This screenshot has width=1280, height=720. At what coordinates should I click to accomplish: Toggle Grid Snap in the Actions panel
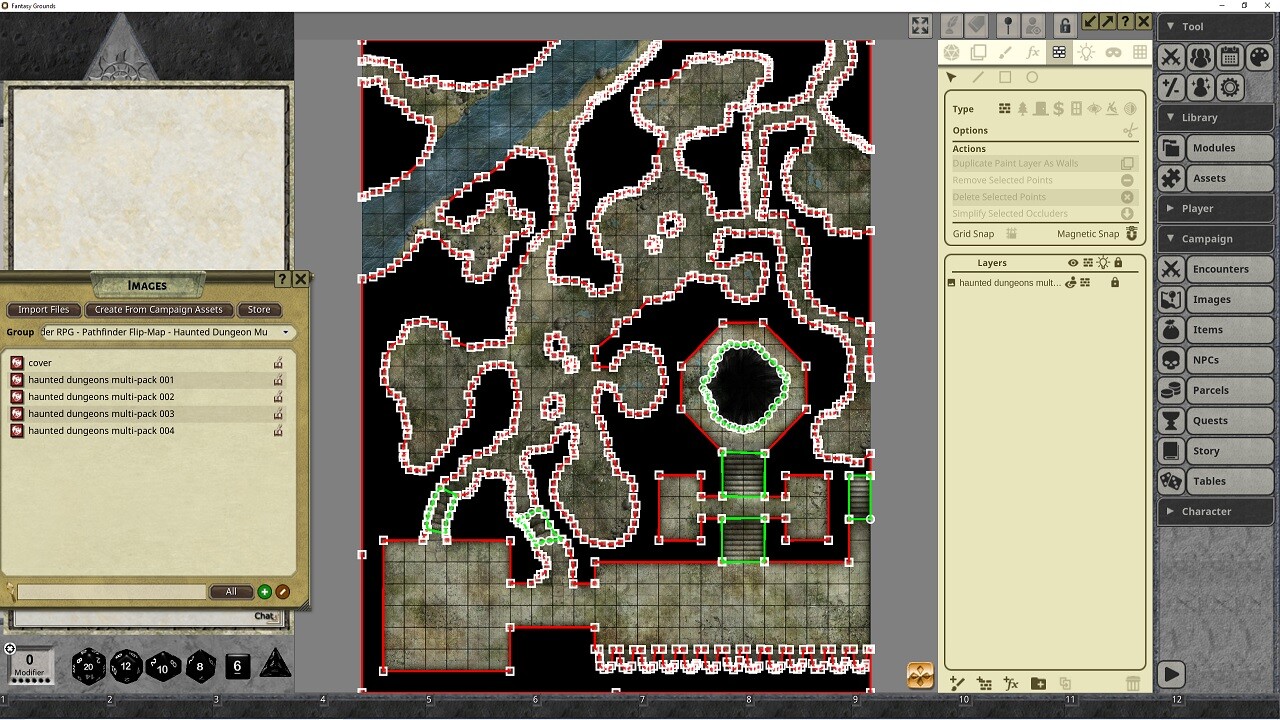(x=1013, y=233)
